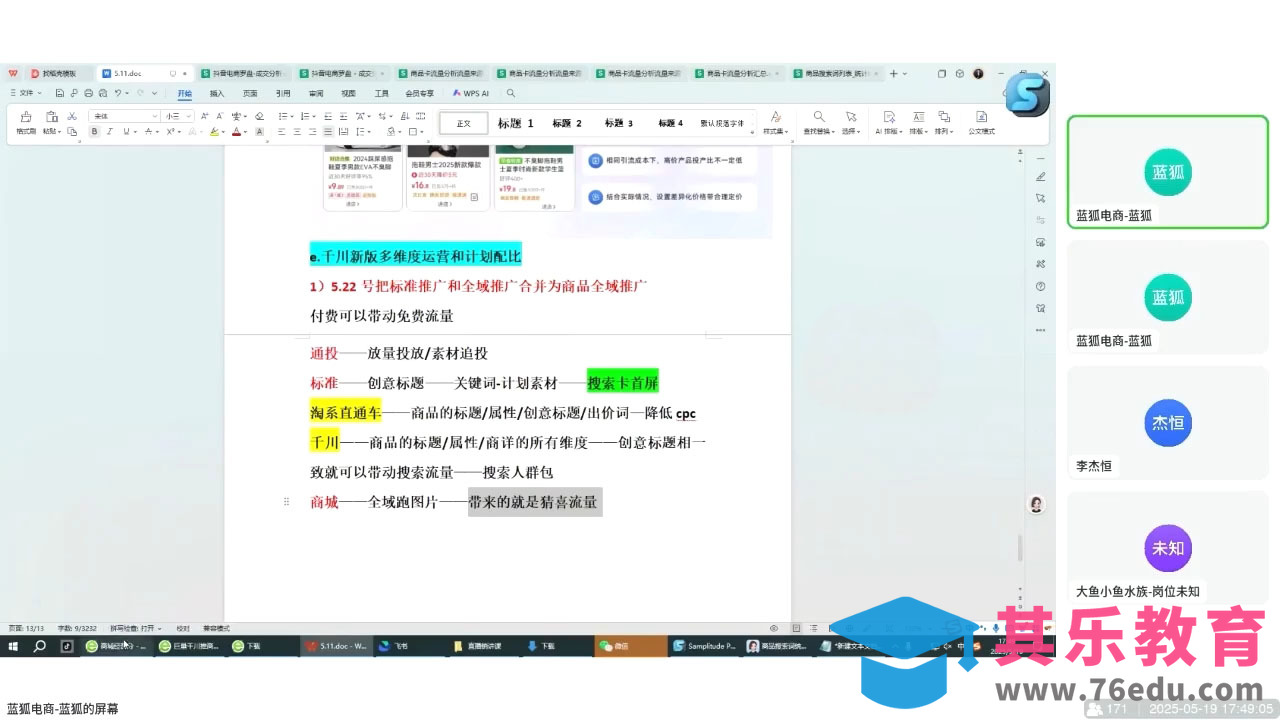Click the cut scissors icon

pyautogui.click(x=71, y=116)
